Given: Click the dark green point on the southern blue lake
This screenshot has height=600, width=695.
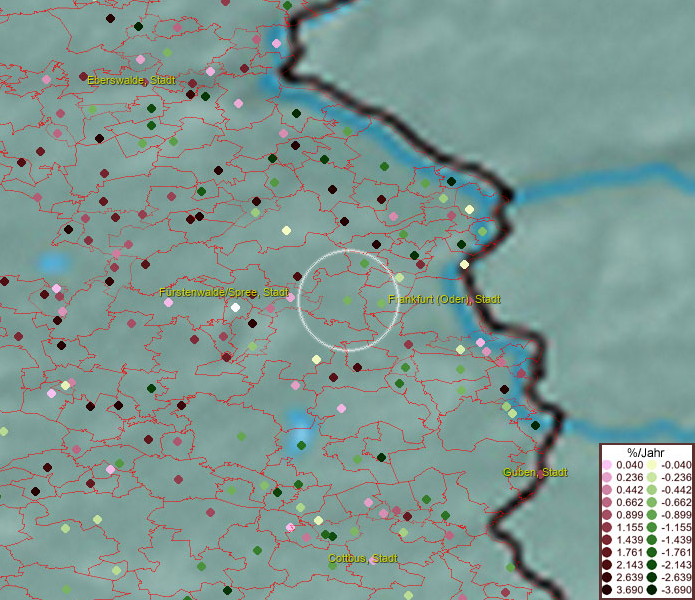Looking at the screenshot, I should 301,445.
